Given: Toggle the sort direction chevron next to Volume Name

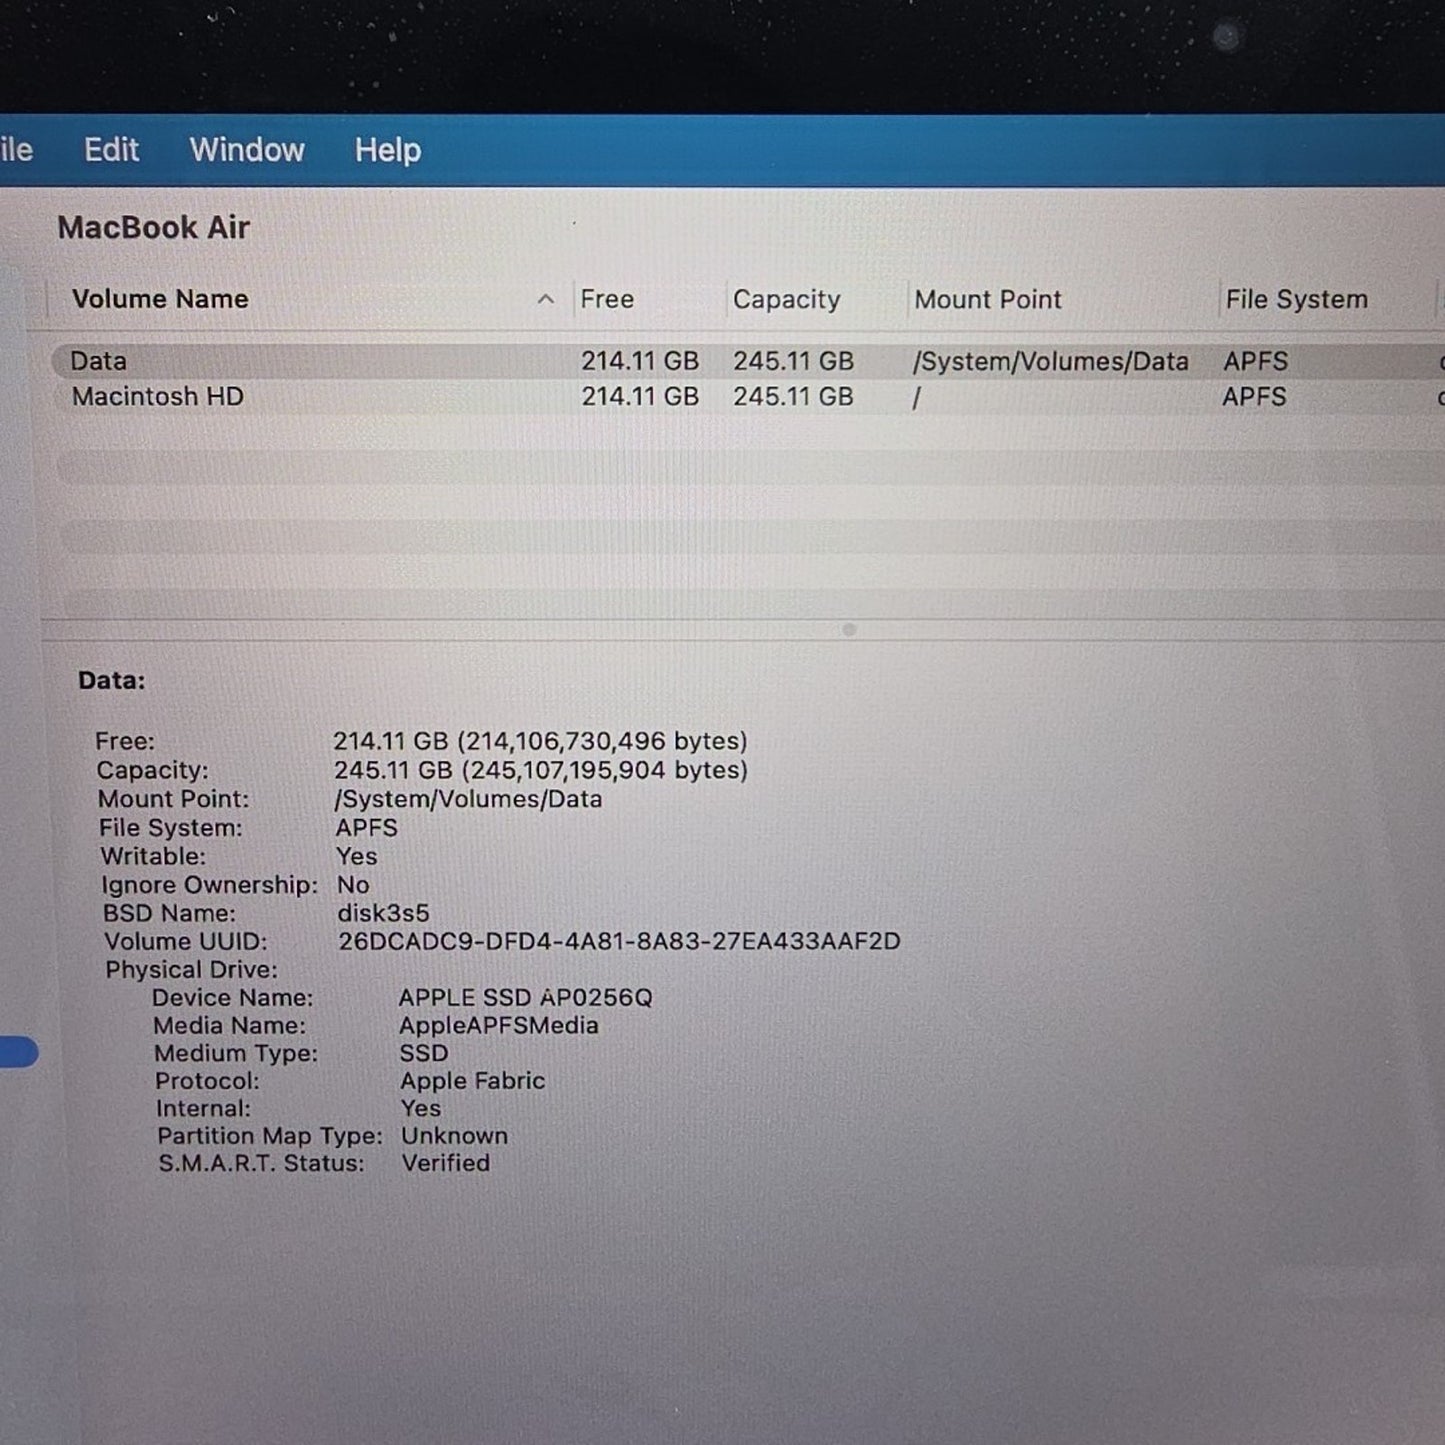Looking at the screenshot, I should point(545,300).
